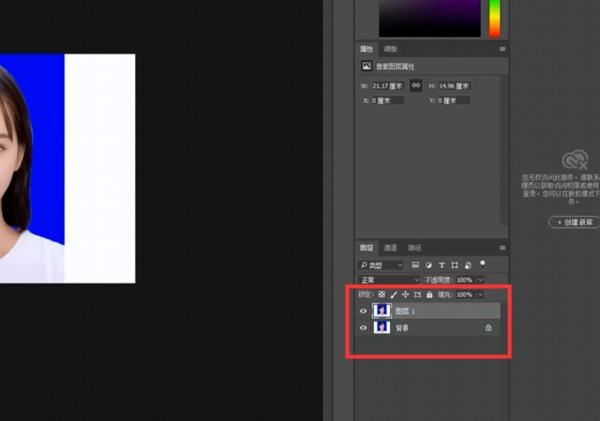Lock transparent pixels in Layers panel

381,295
